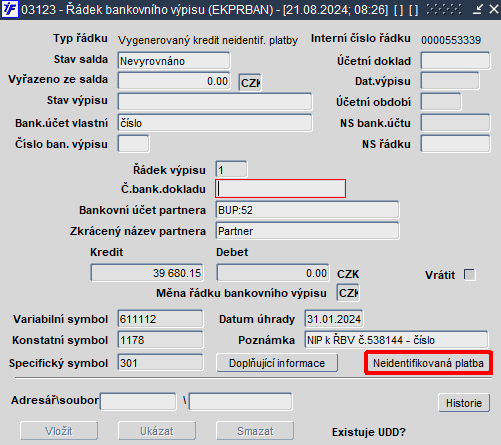The height and width of the screenshot is (445, 501).
Task: Click the soubor file name input field
Action: point(241,401)
